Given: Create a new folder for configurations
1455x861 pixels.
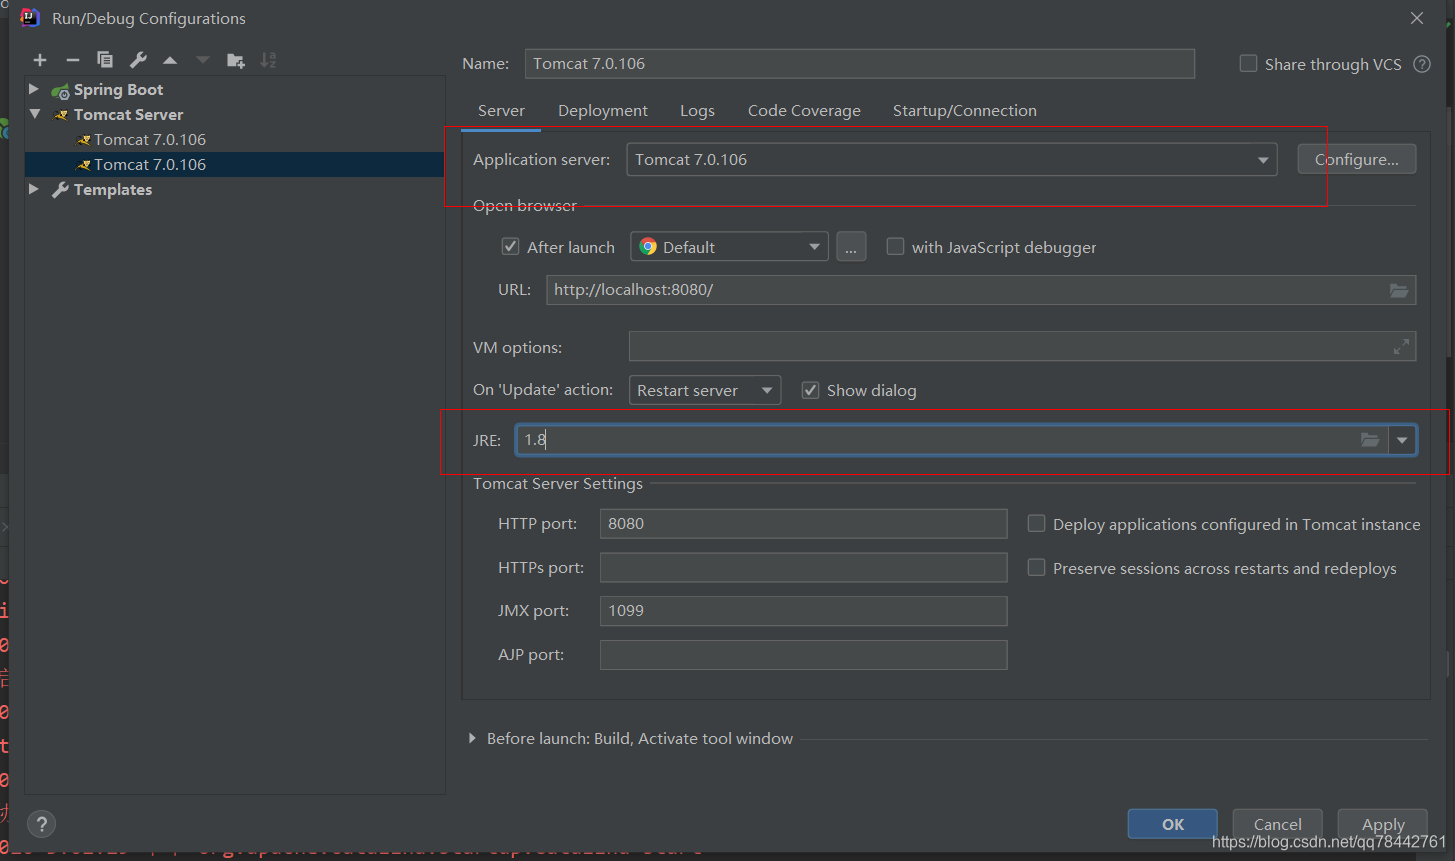Looking at the screenshot, I should (x=235, y=59).
